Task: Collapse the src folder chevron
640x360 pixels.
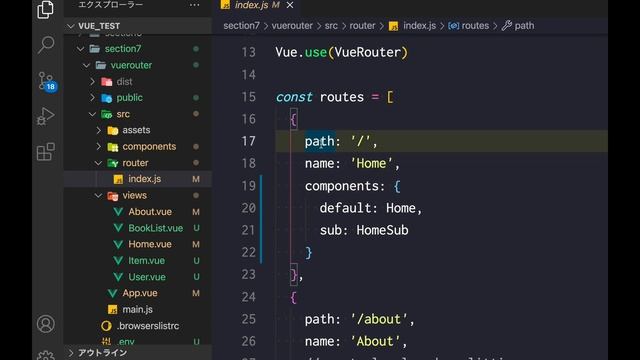Action: 93,114
